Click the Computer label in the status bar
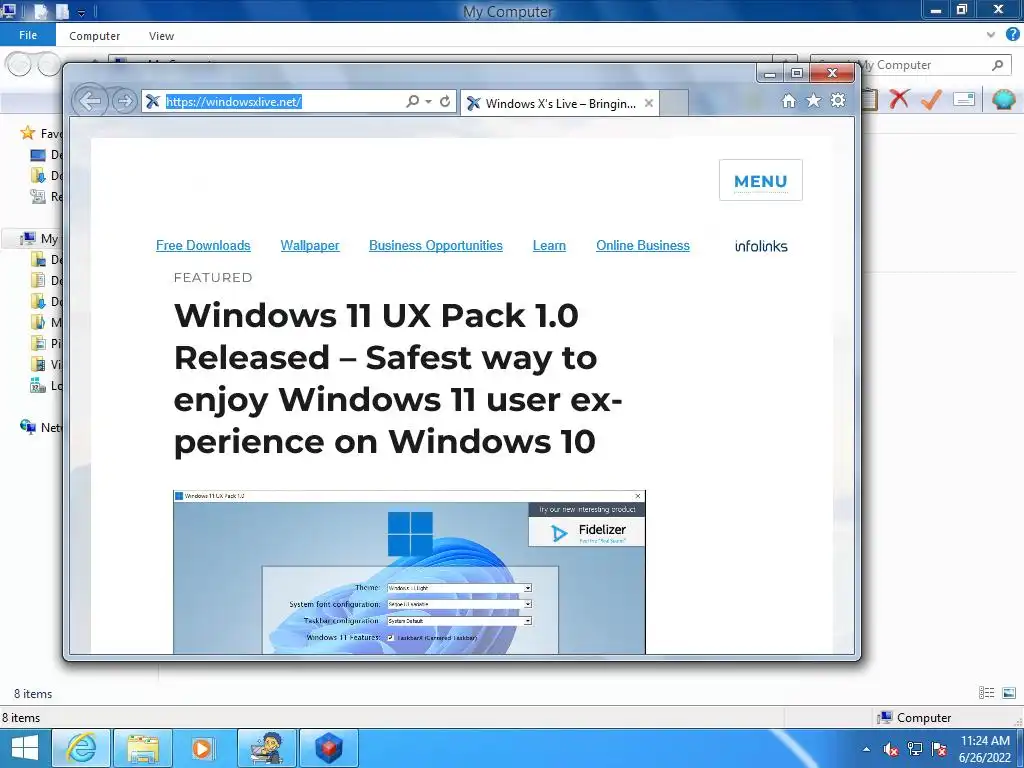Viewport: 1024px width, 768px height. 923,718
